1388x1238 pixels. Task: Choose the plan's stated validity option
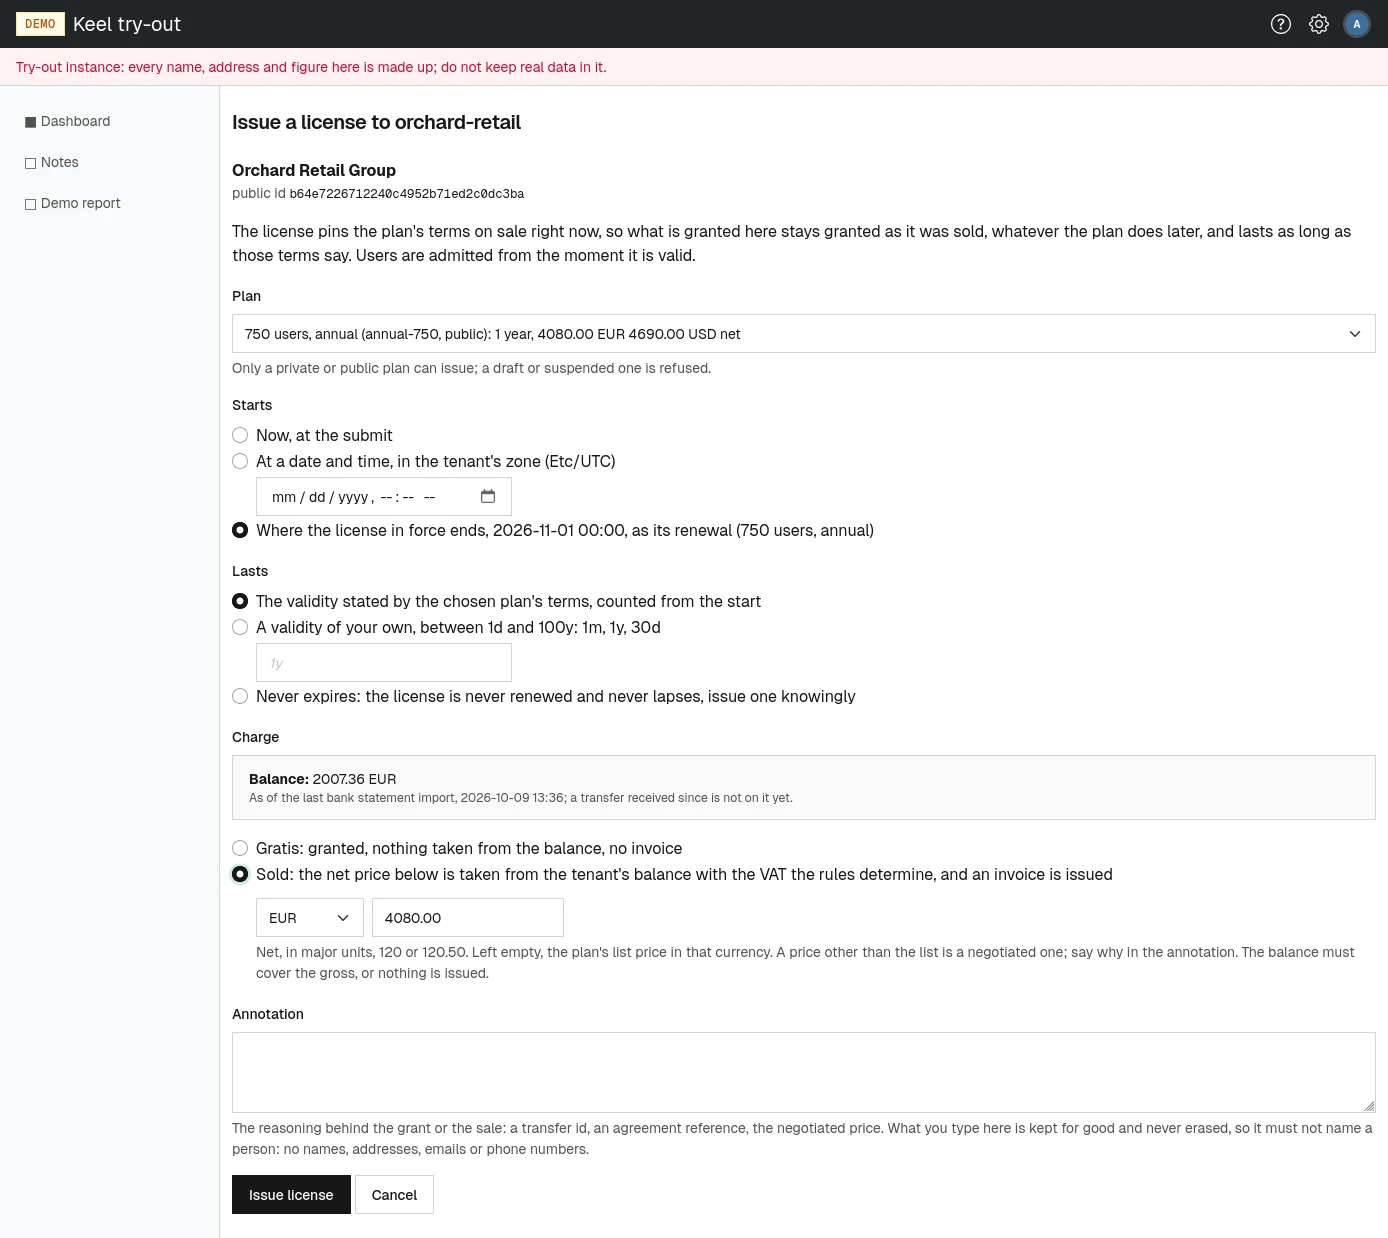[240, 601]
